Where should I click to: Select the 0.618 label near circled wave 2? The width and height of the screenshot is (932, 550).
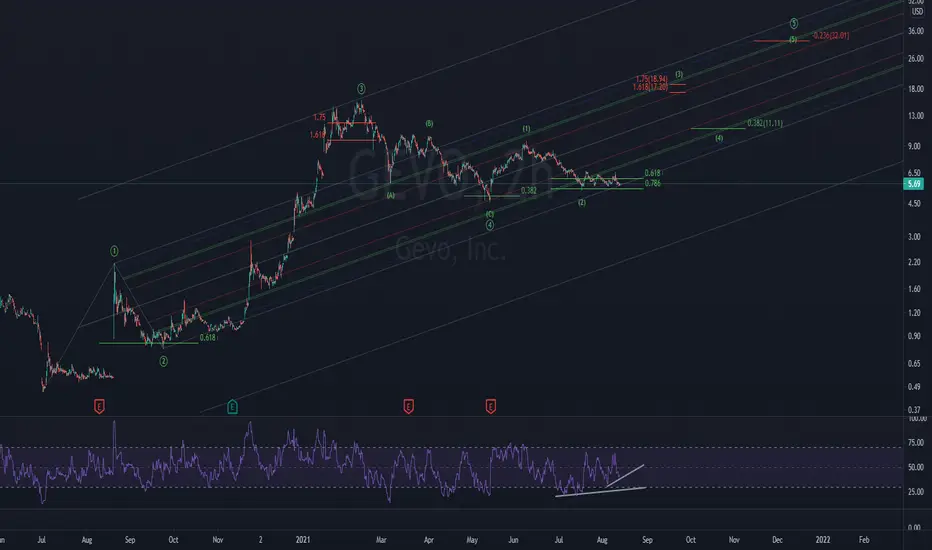207,337
